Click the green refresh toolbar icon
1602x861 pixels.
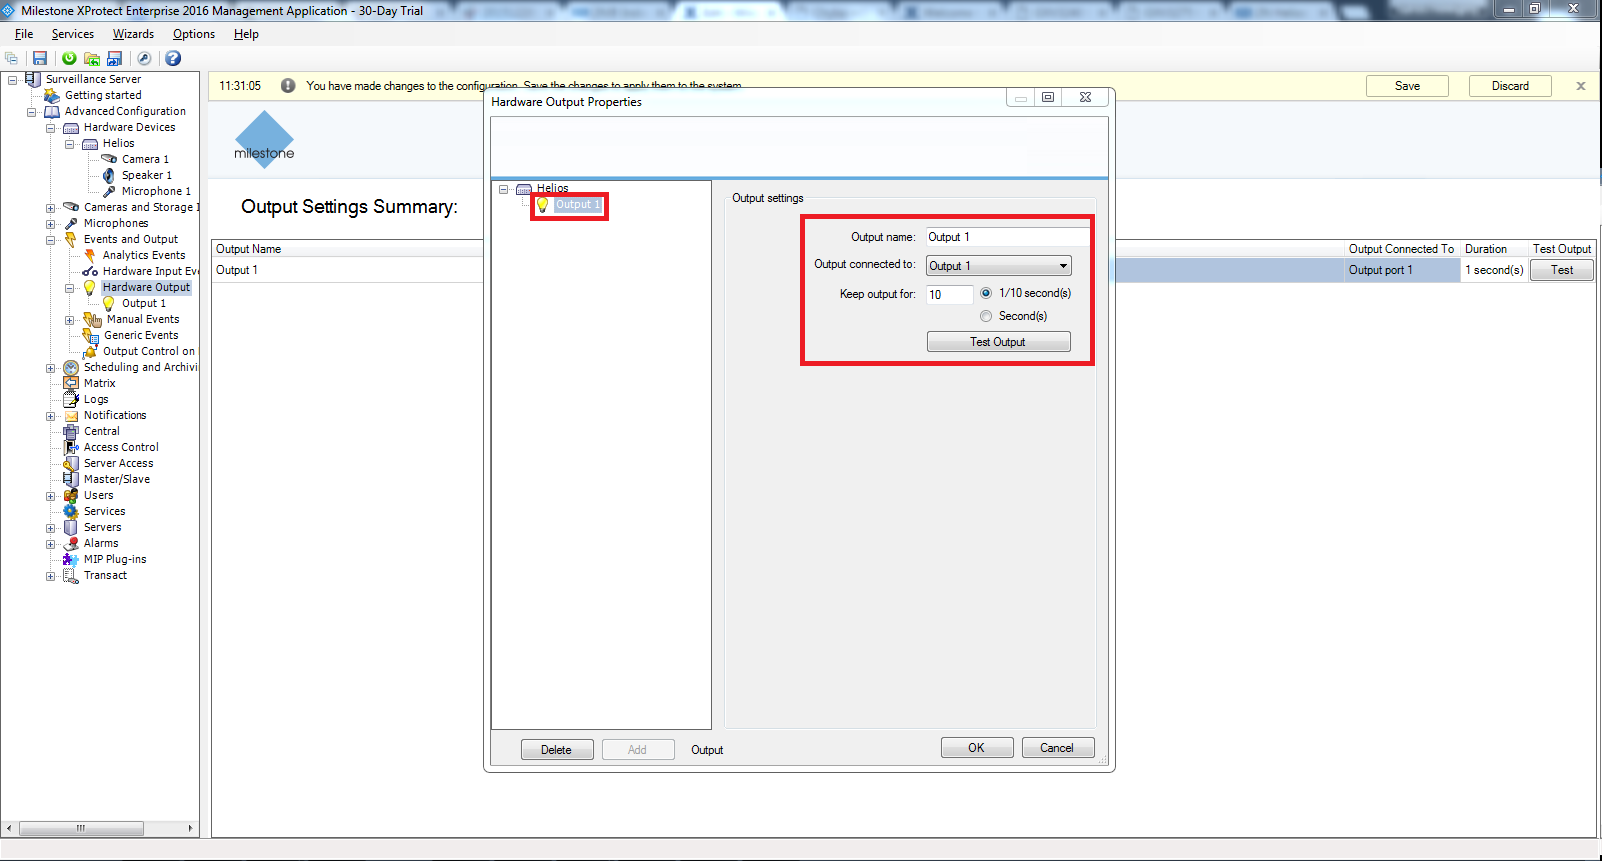tap(69, 59)
